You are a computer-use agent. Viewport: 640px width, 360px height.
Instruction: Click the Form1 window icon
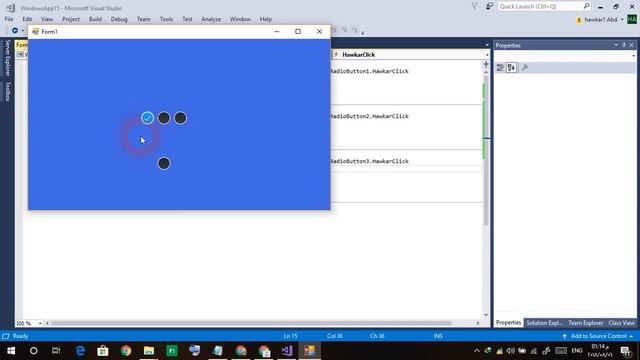click(x=36, y=31)
